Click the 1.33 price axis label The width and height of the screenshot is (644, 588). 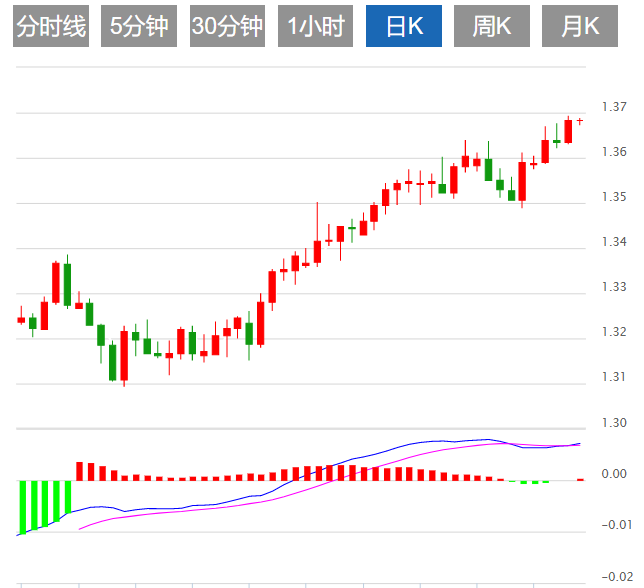click(x=614, y=287)
